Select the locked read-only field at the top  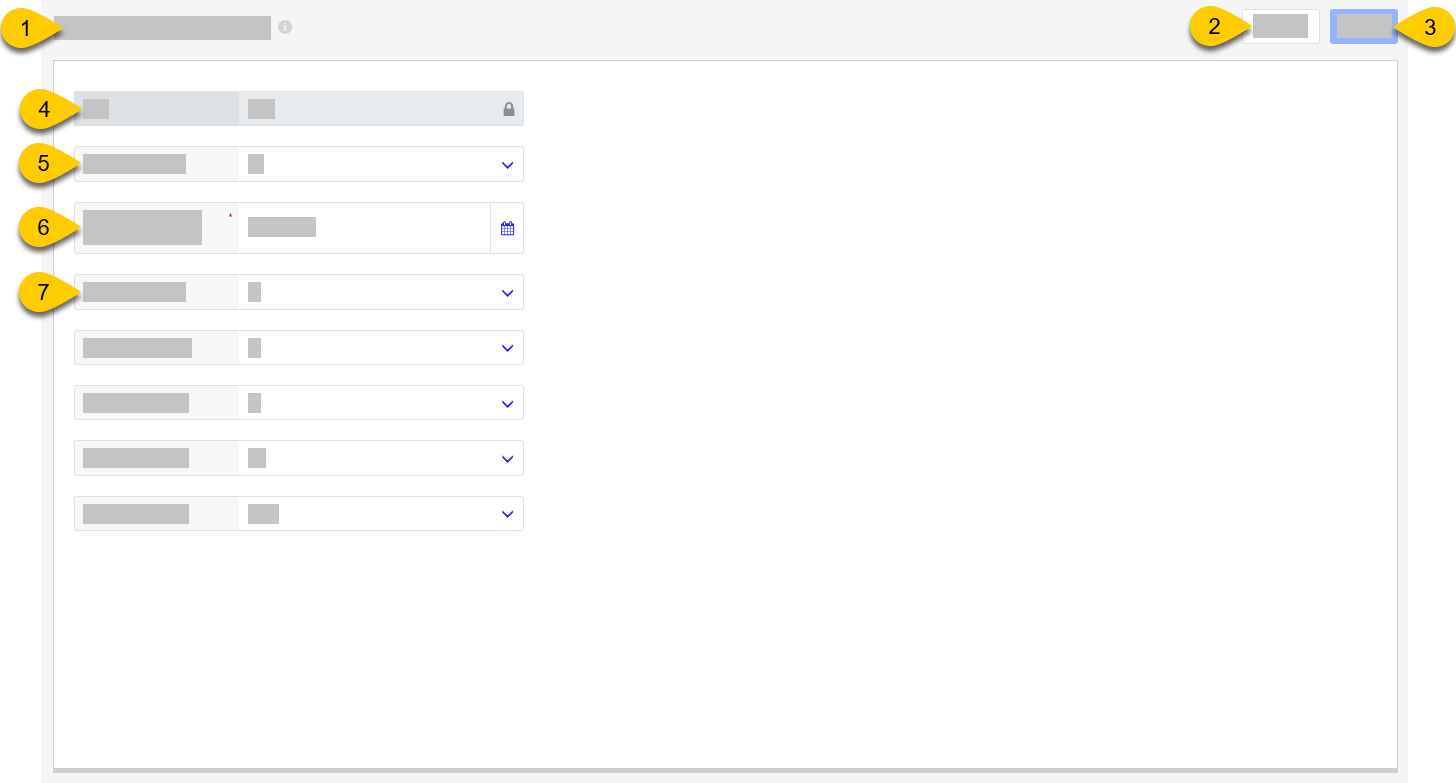point(298,108)
